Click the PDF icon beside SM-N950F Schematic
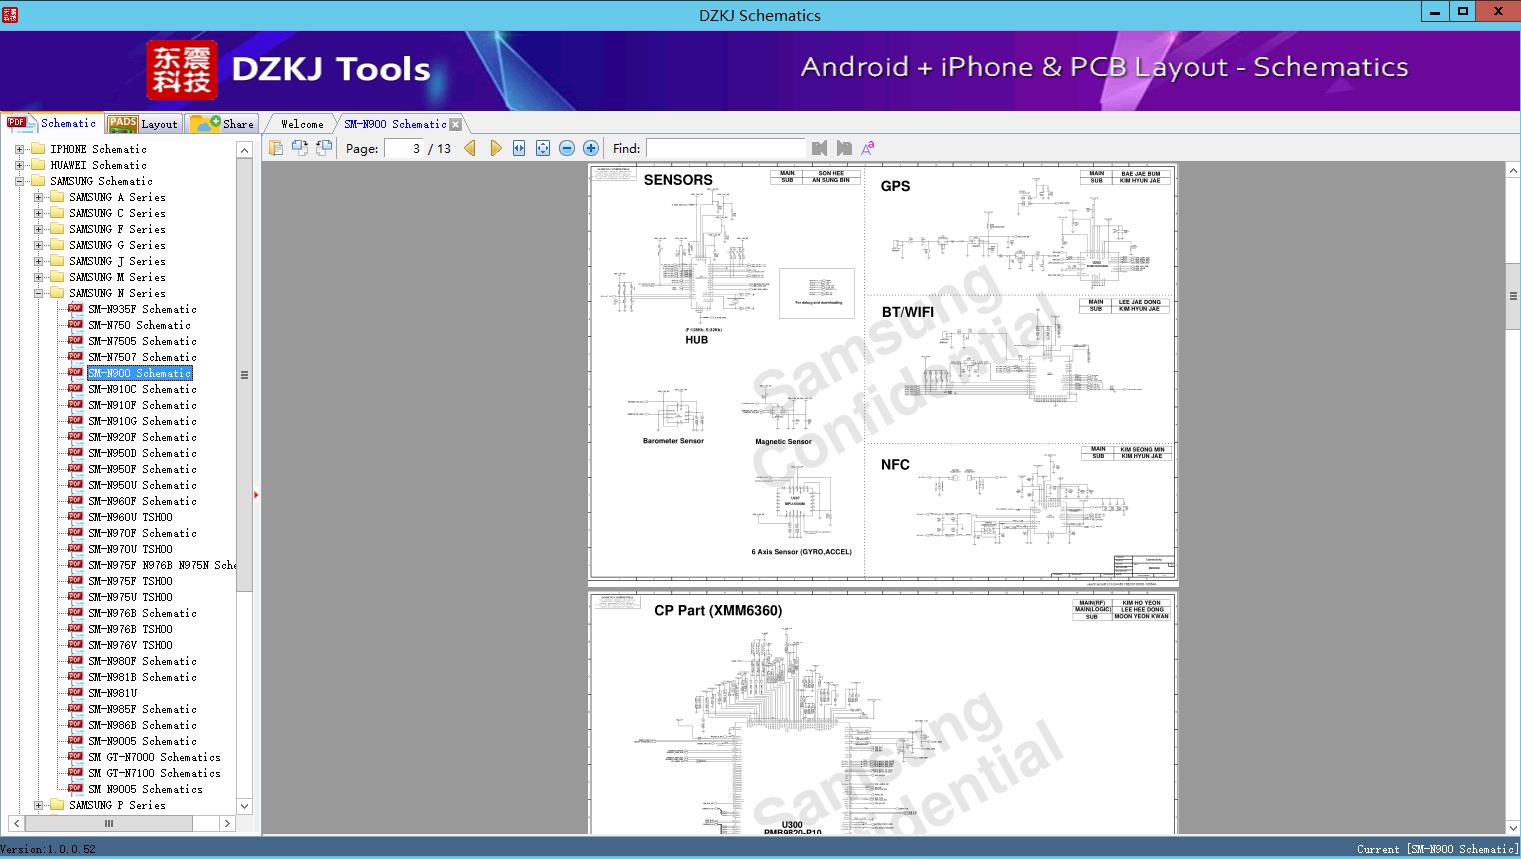 click(75, 468)
